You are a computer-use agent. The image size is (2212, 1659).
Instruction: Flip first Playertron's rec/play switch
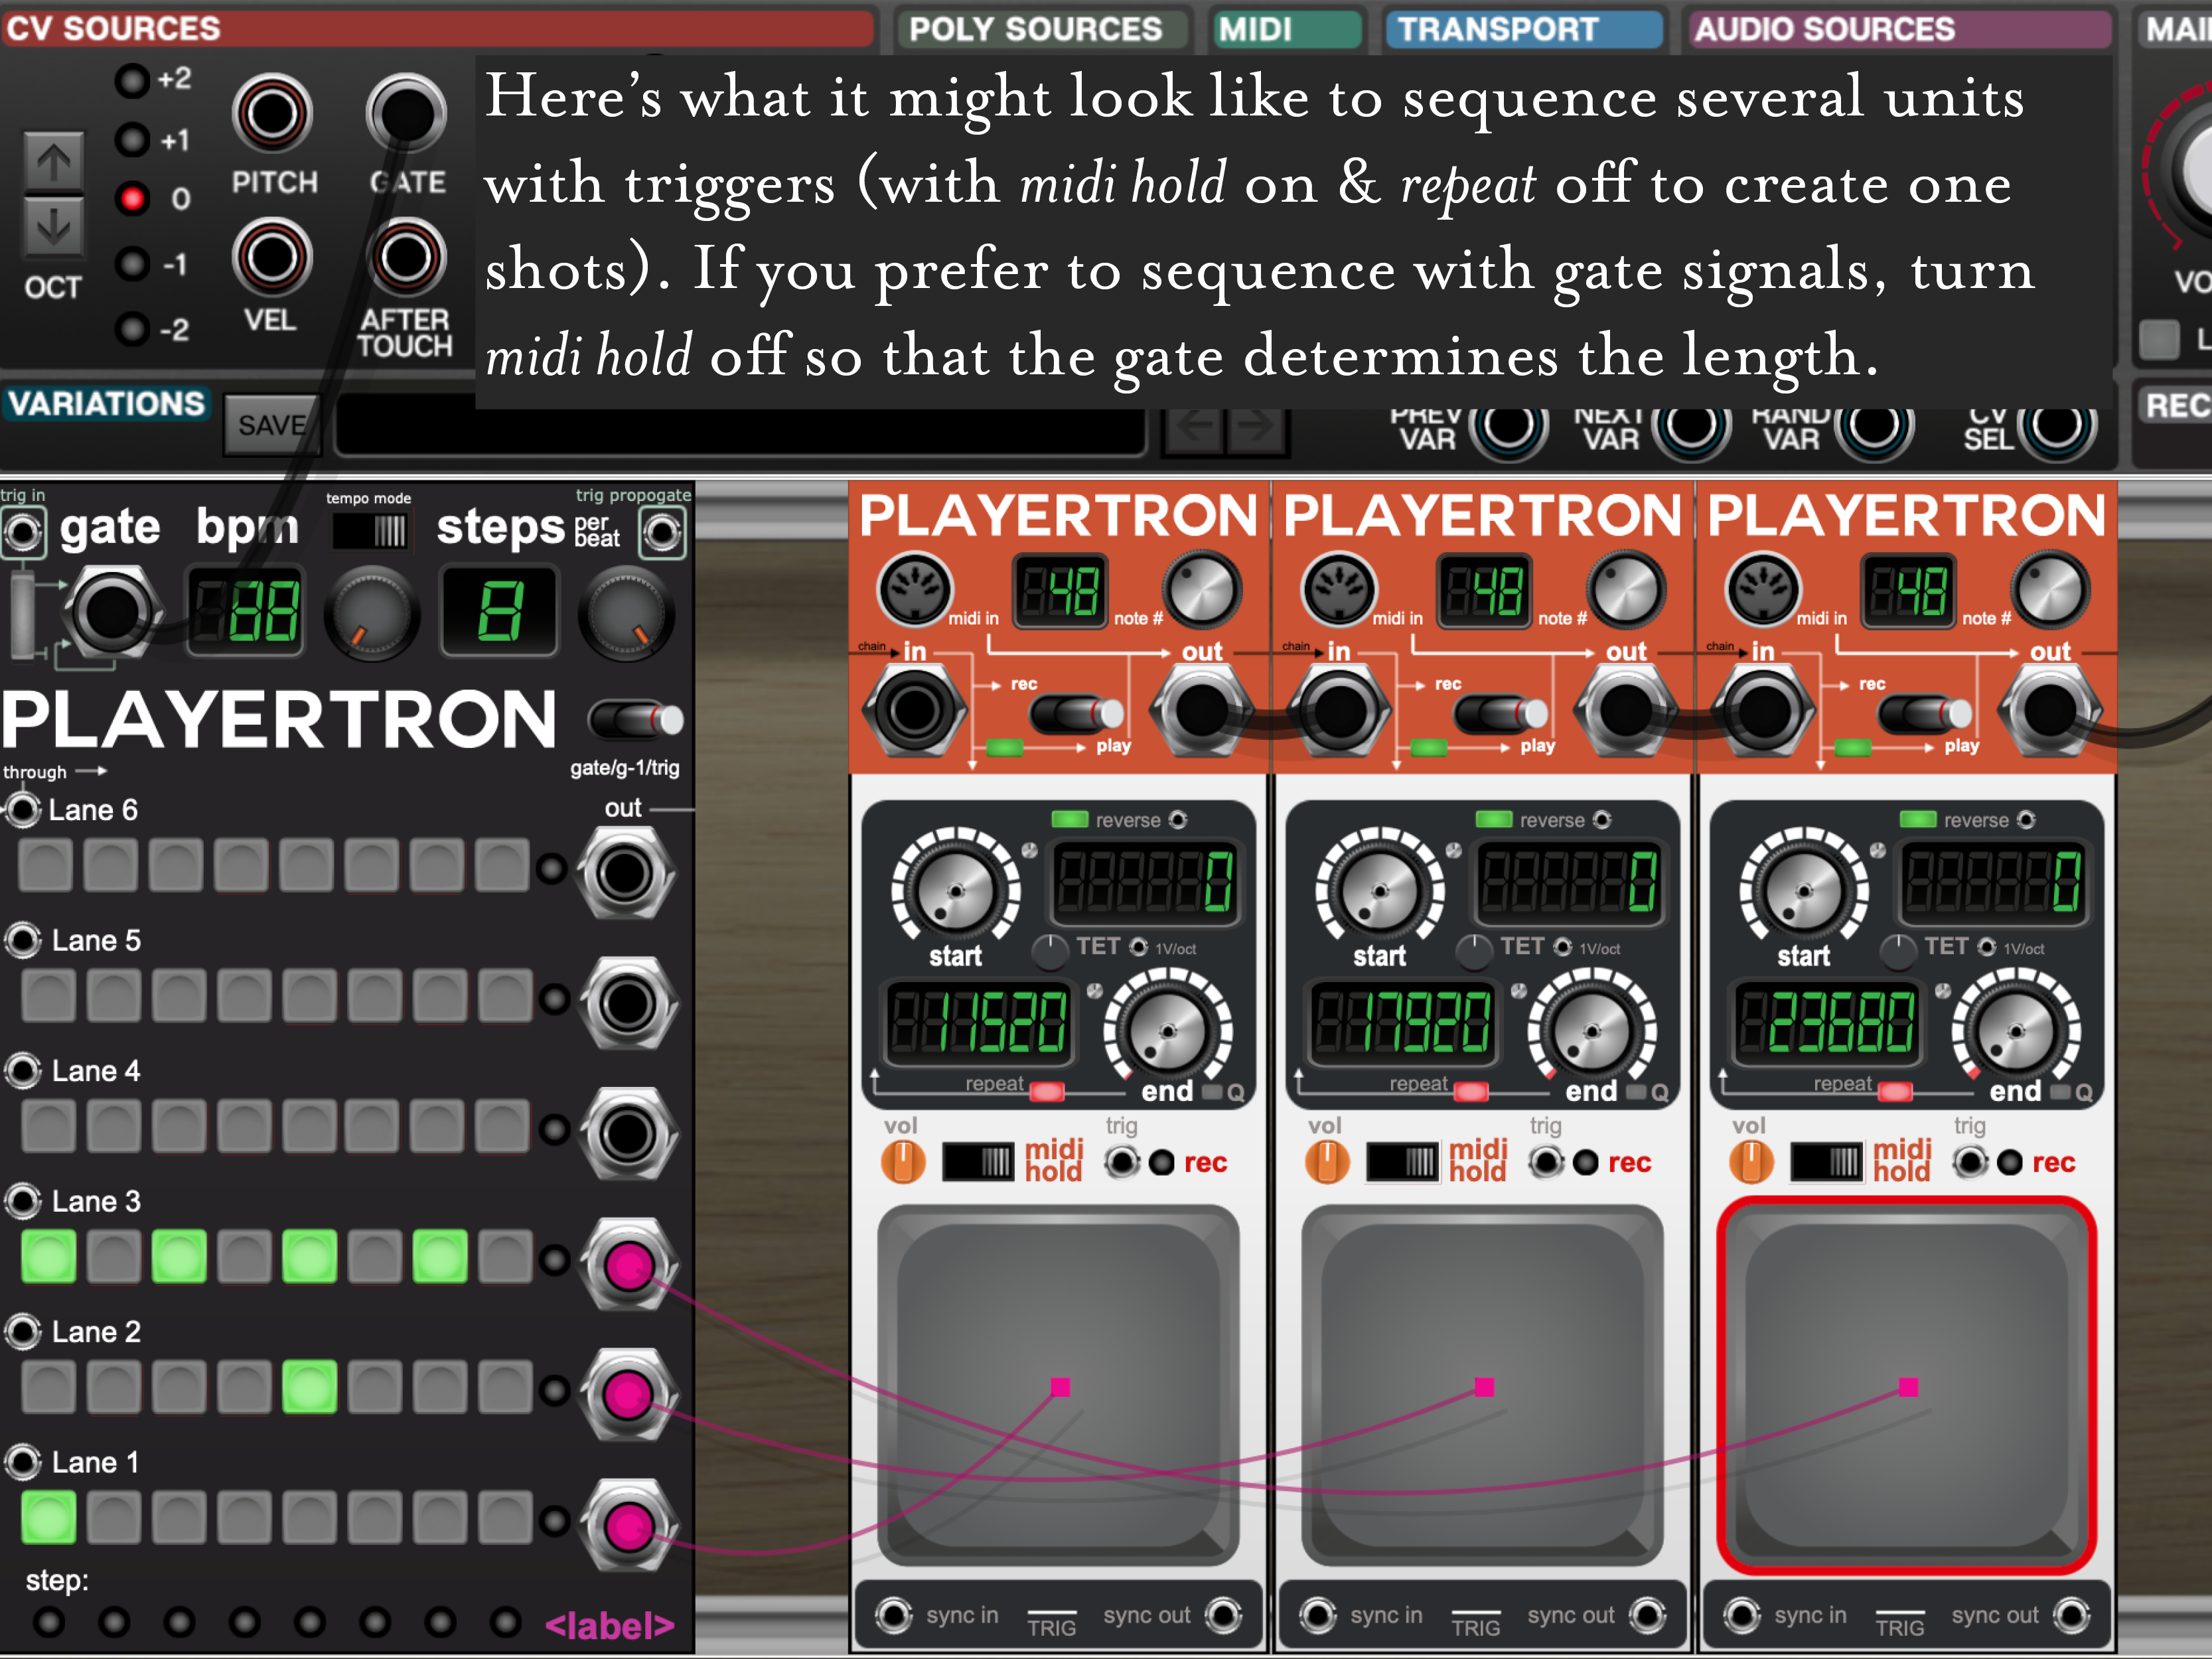point(1076,714)
